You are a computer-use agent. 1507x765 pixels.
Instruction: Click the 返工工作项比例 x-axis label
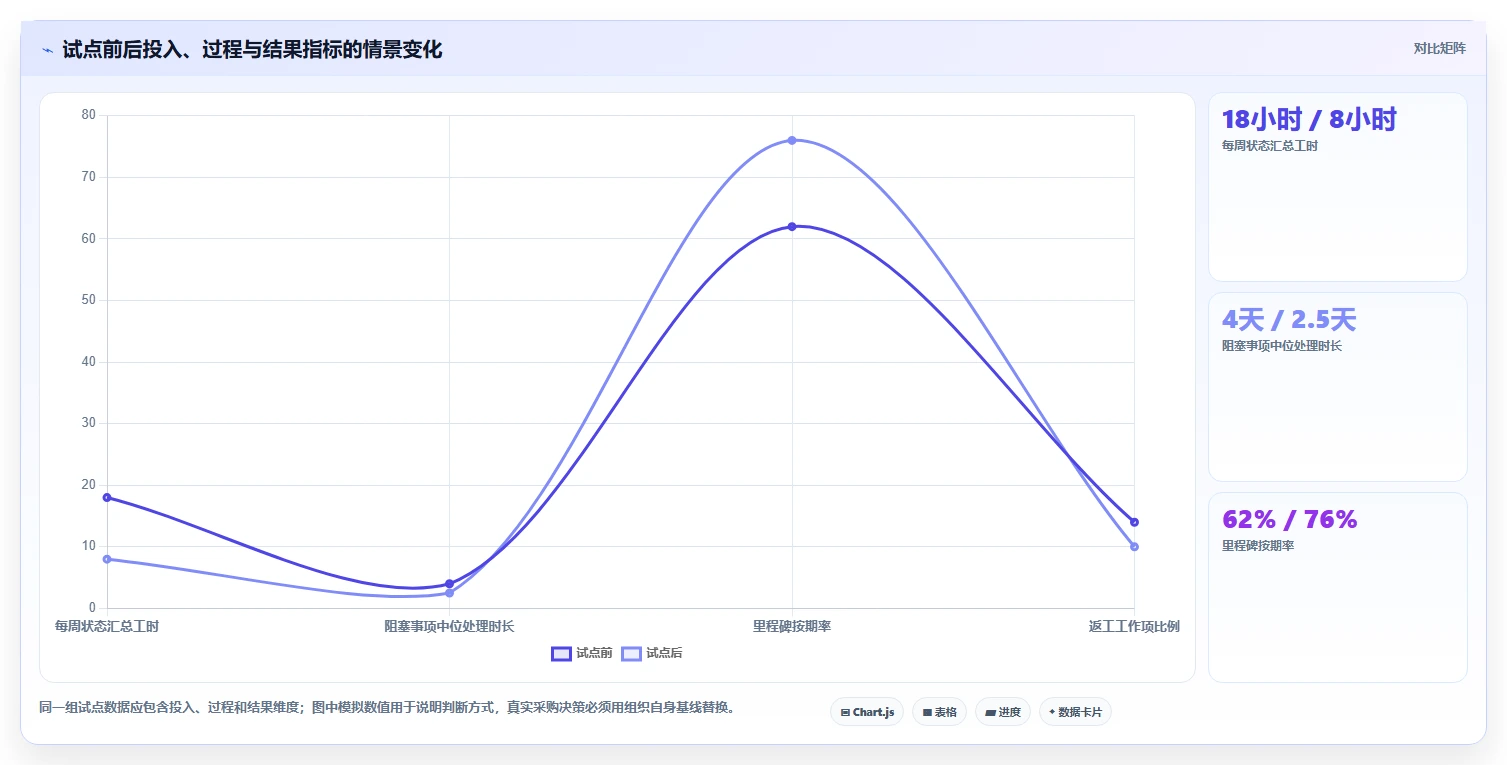point(1134,626)
